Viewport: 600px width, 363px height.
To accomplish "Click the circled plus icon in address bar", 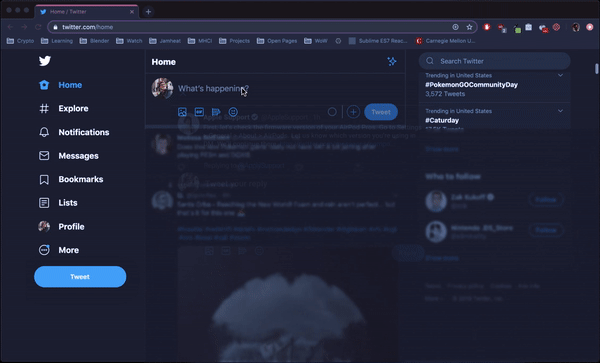I will tap(455, 27).
